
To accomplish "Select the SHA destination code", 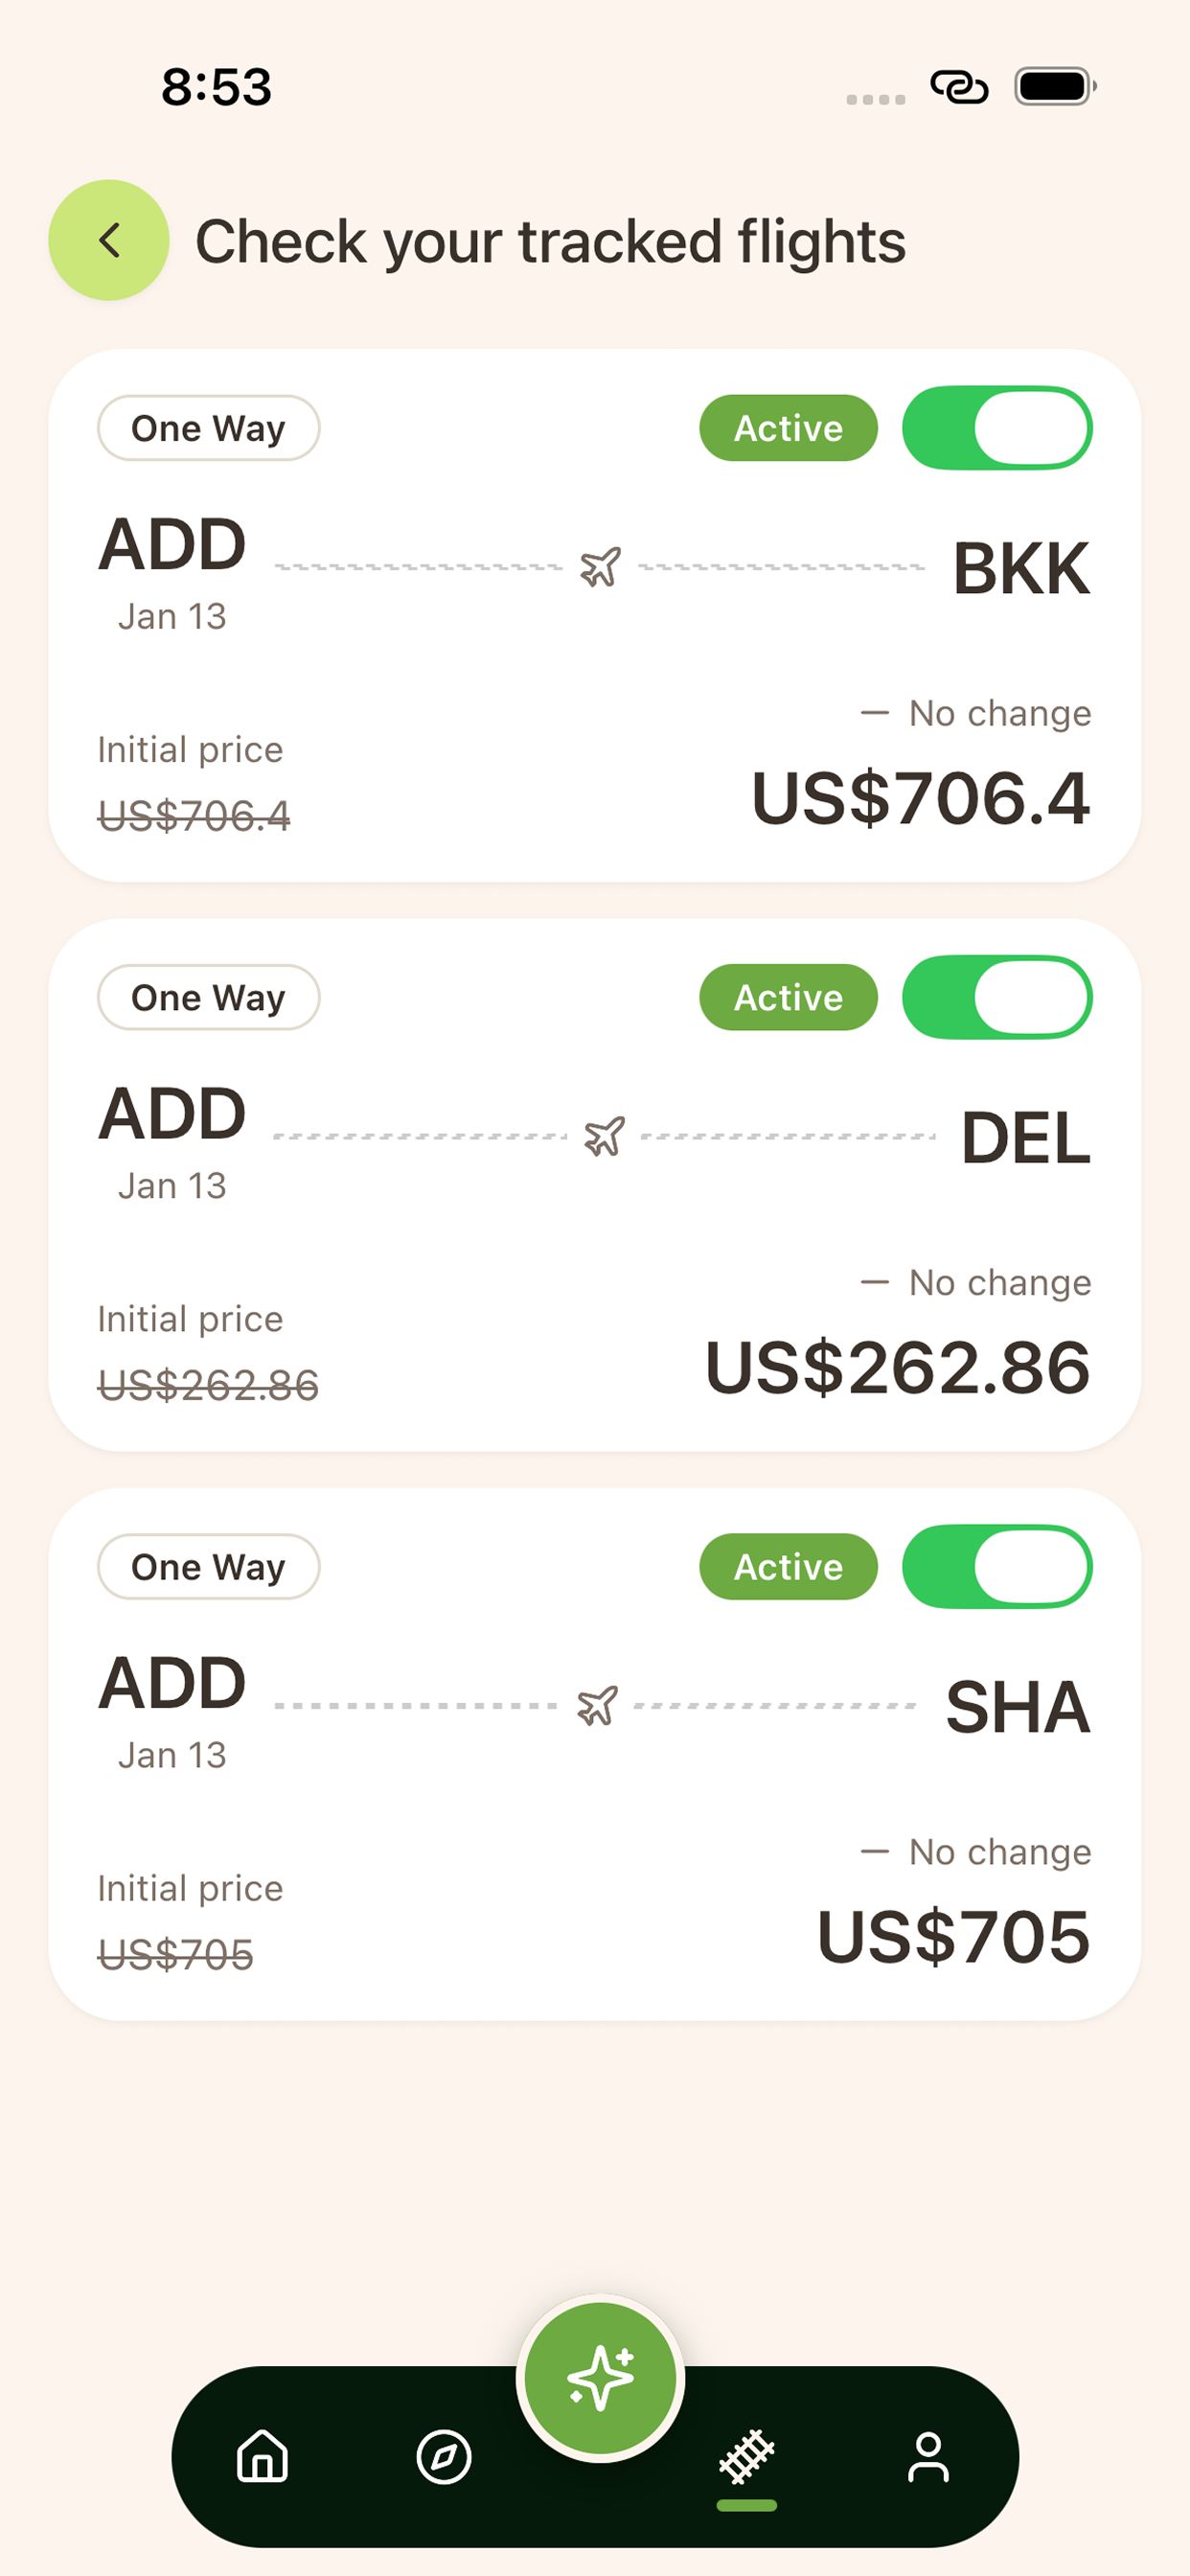I will click(1017, 1707).
